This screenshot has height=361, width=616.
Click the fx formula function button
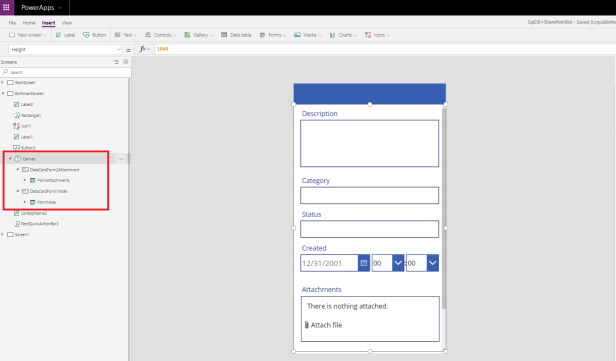tap(144, 49)
